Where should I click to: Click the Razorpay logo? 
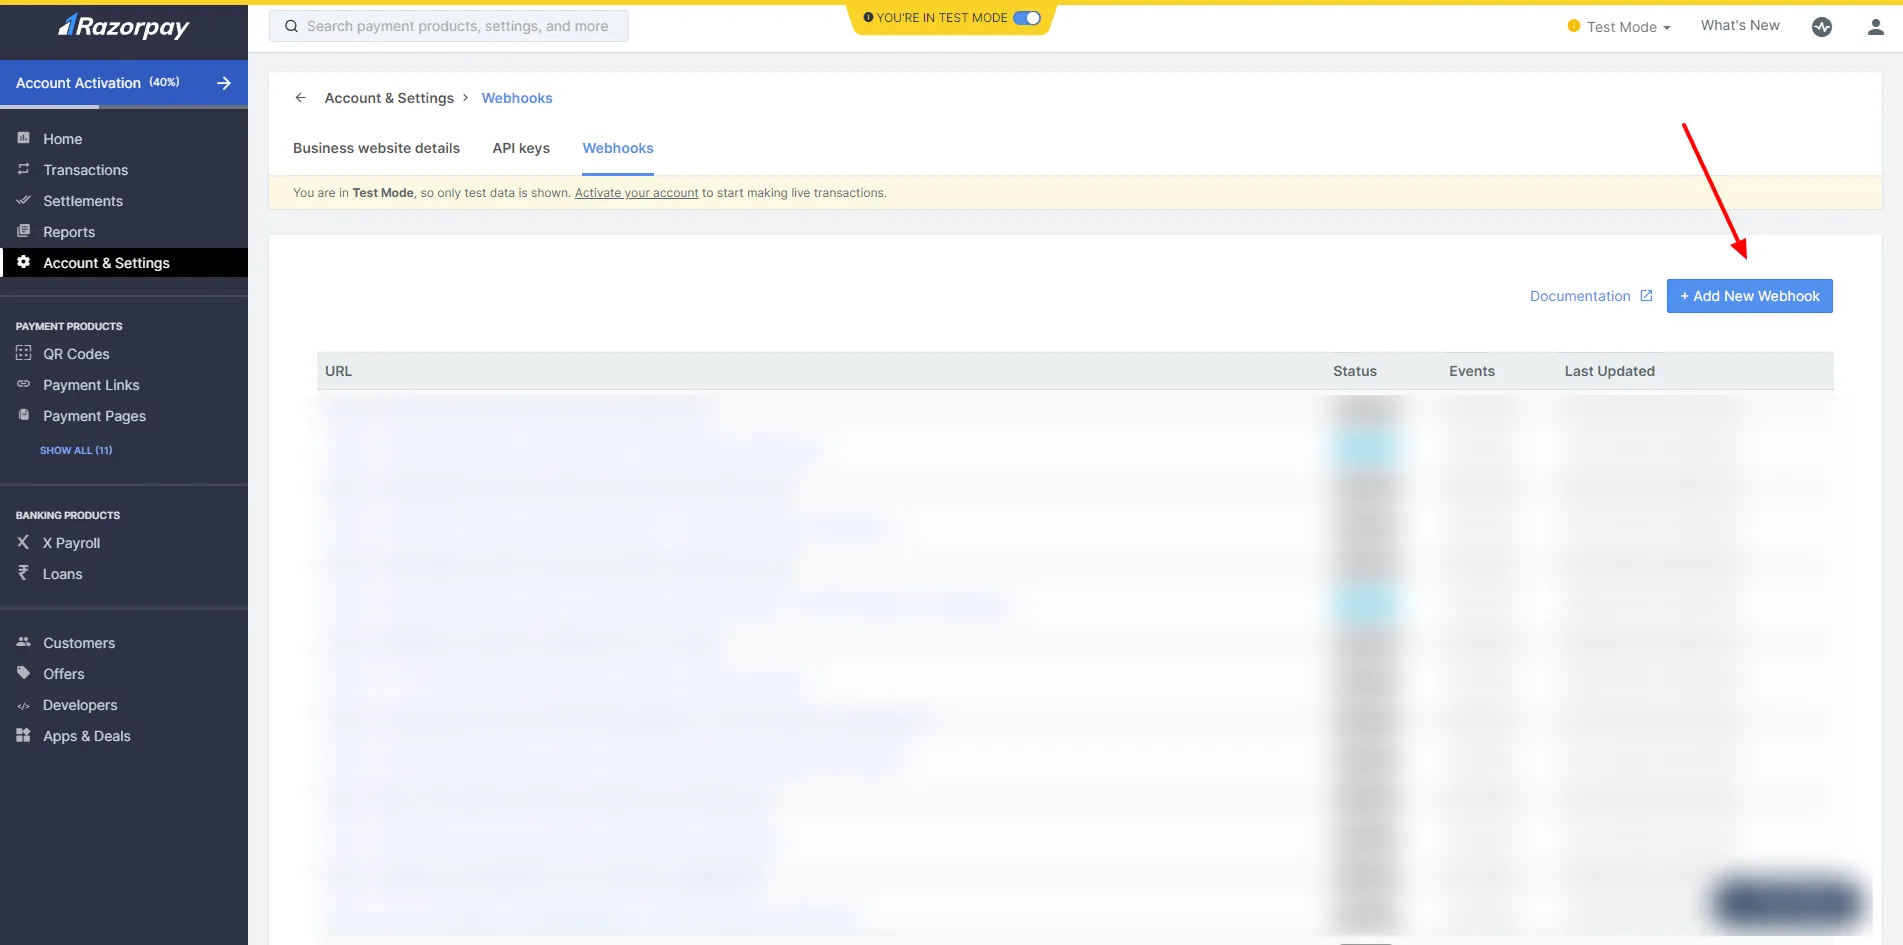click(x=124, y=27)
